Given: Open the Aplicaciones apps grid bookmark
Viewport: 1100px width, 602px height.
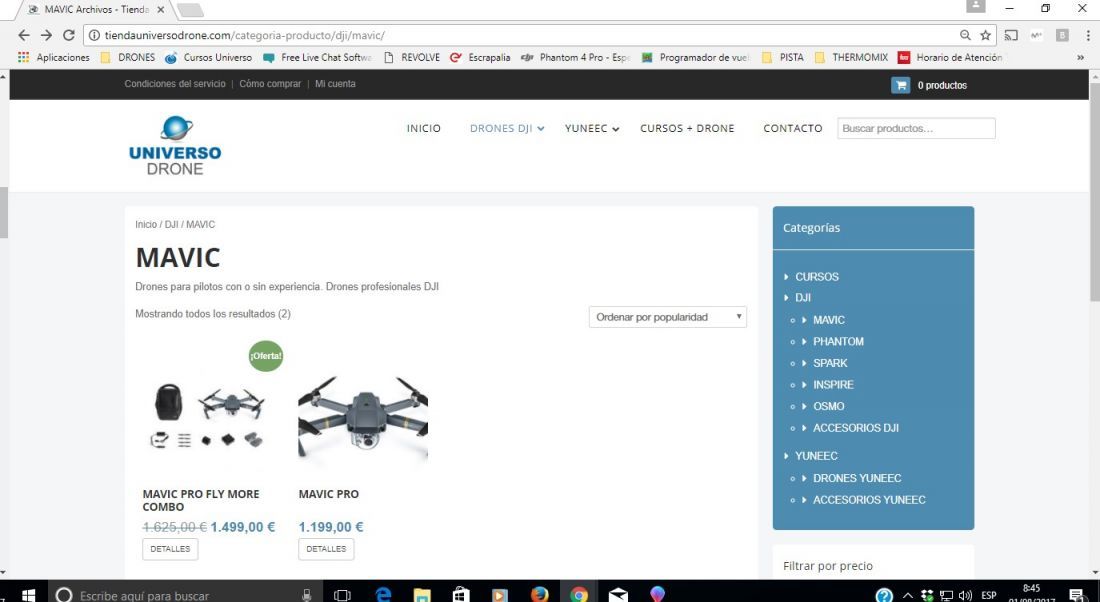Looking at the screenshot, I should [54, 58].
